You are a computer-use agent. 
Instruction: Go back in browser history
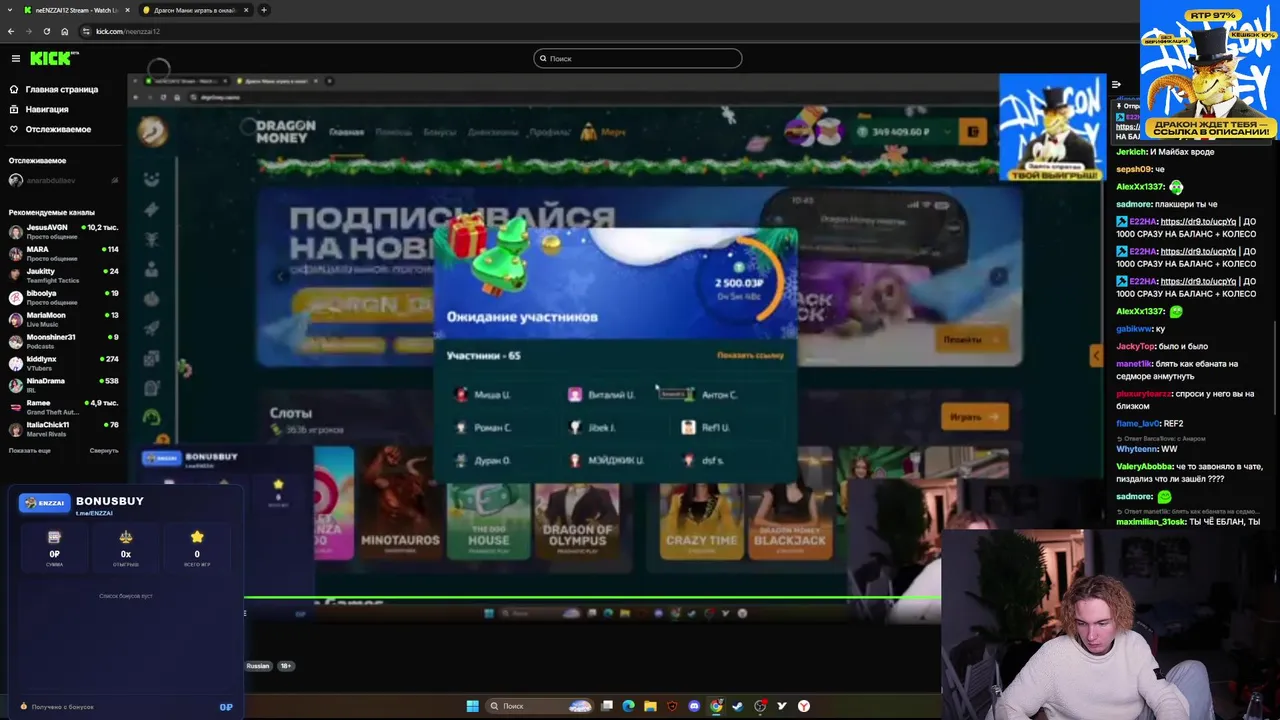(x=10, y=31)
